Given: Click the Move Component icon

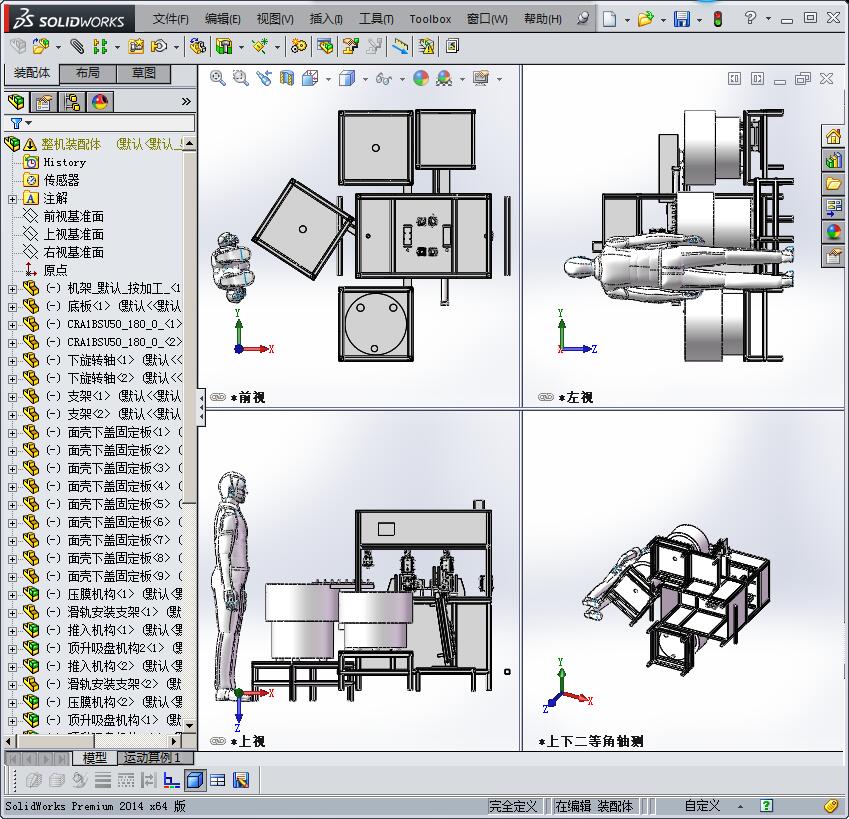Looking at the screenshot, I should pos(159,47).
